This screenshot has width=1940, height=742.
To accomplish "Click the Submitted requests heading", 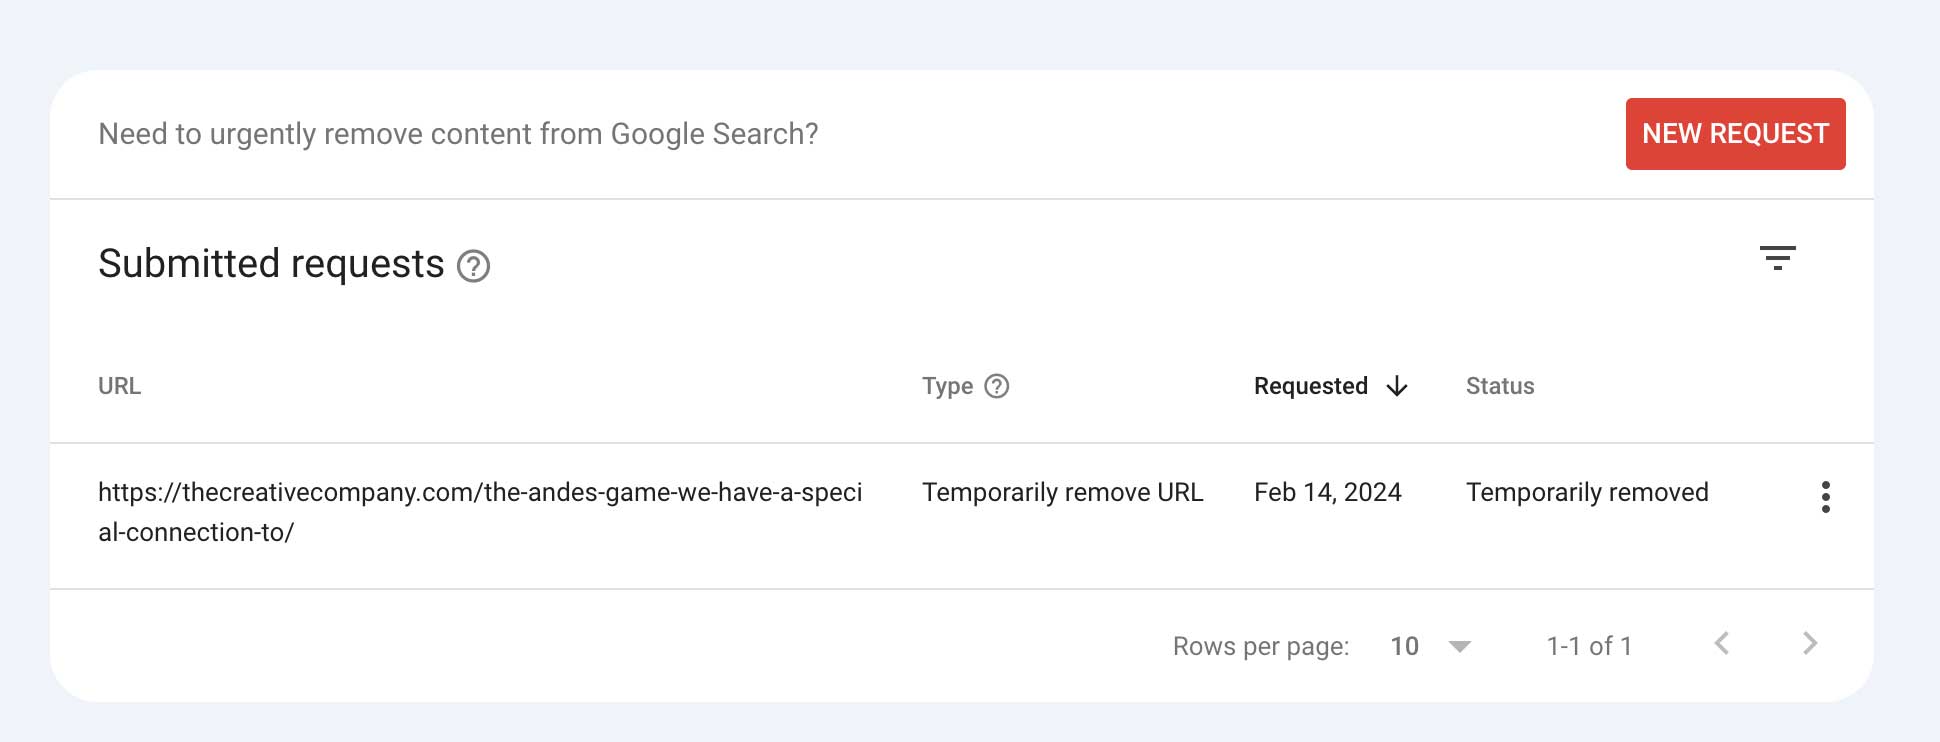I will click(271, 264).
